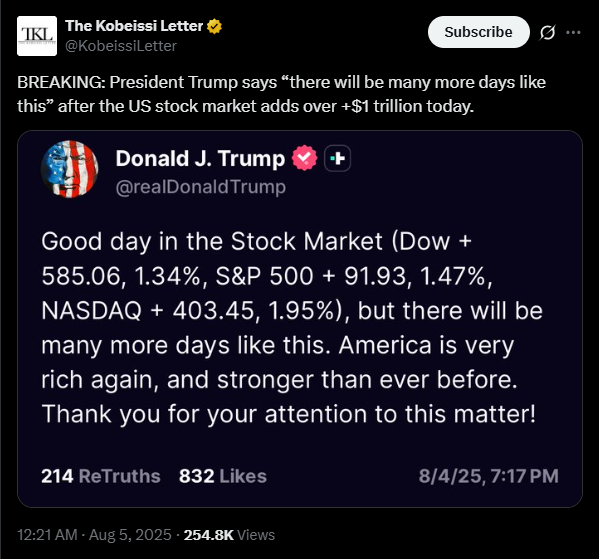Click the BREAKING headline post text

pyautogui.click(x=281, y=94)
